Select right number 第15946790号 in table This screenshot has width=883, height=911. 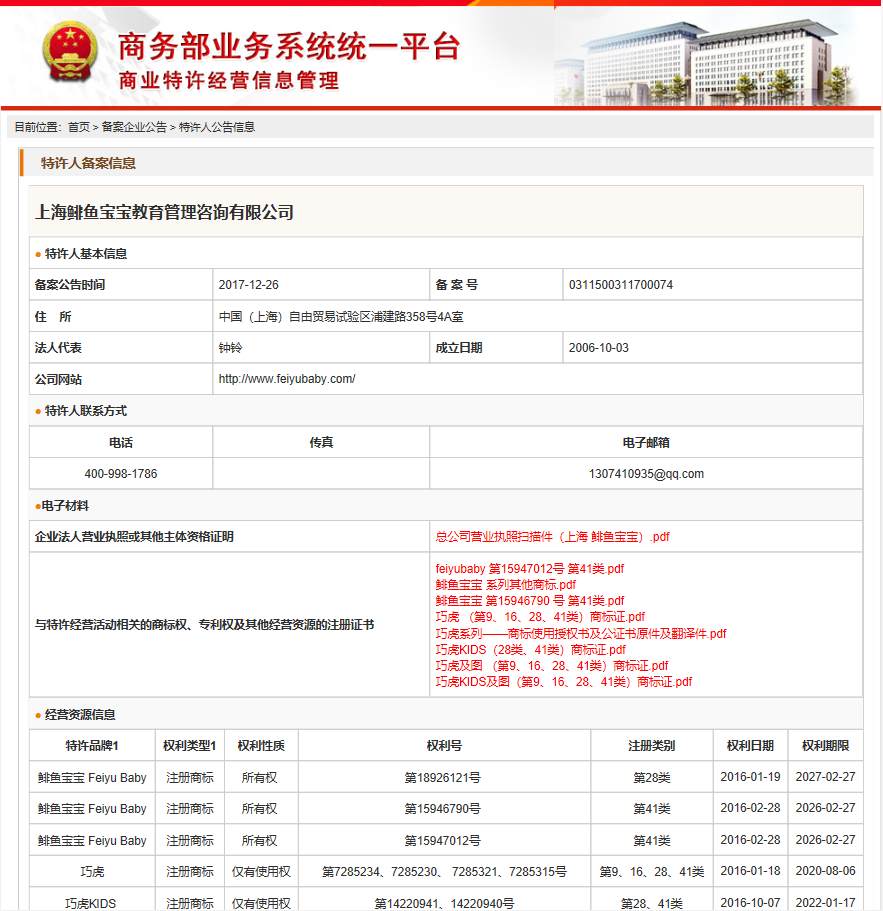pyautogui.click(x=443, y=809)
